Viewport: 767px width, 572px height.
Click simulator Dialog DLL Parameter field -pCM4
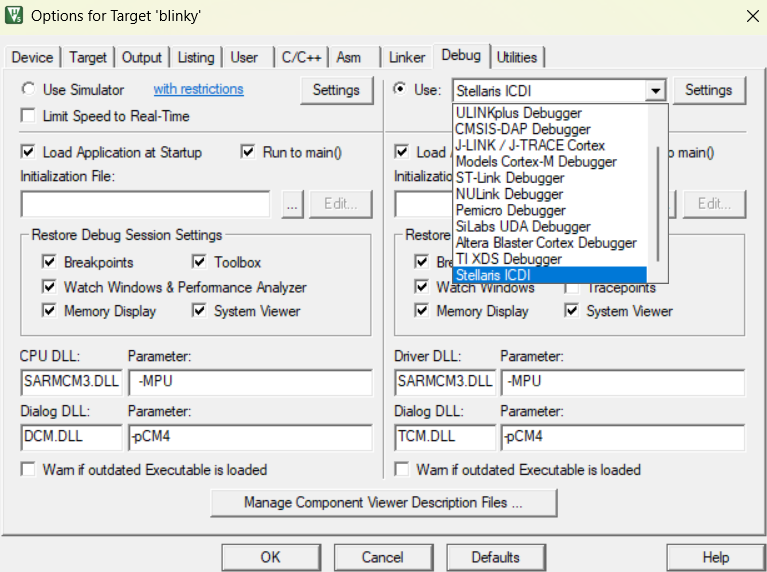pyautogui.click(x=250, y=437)
